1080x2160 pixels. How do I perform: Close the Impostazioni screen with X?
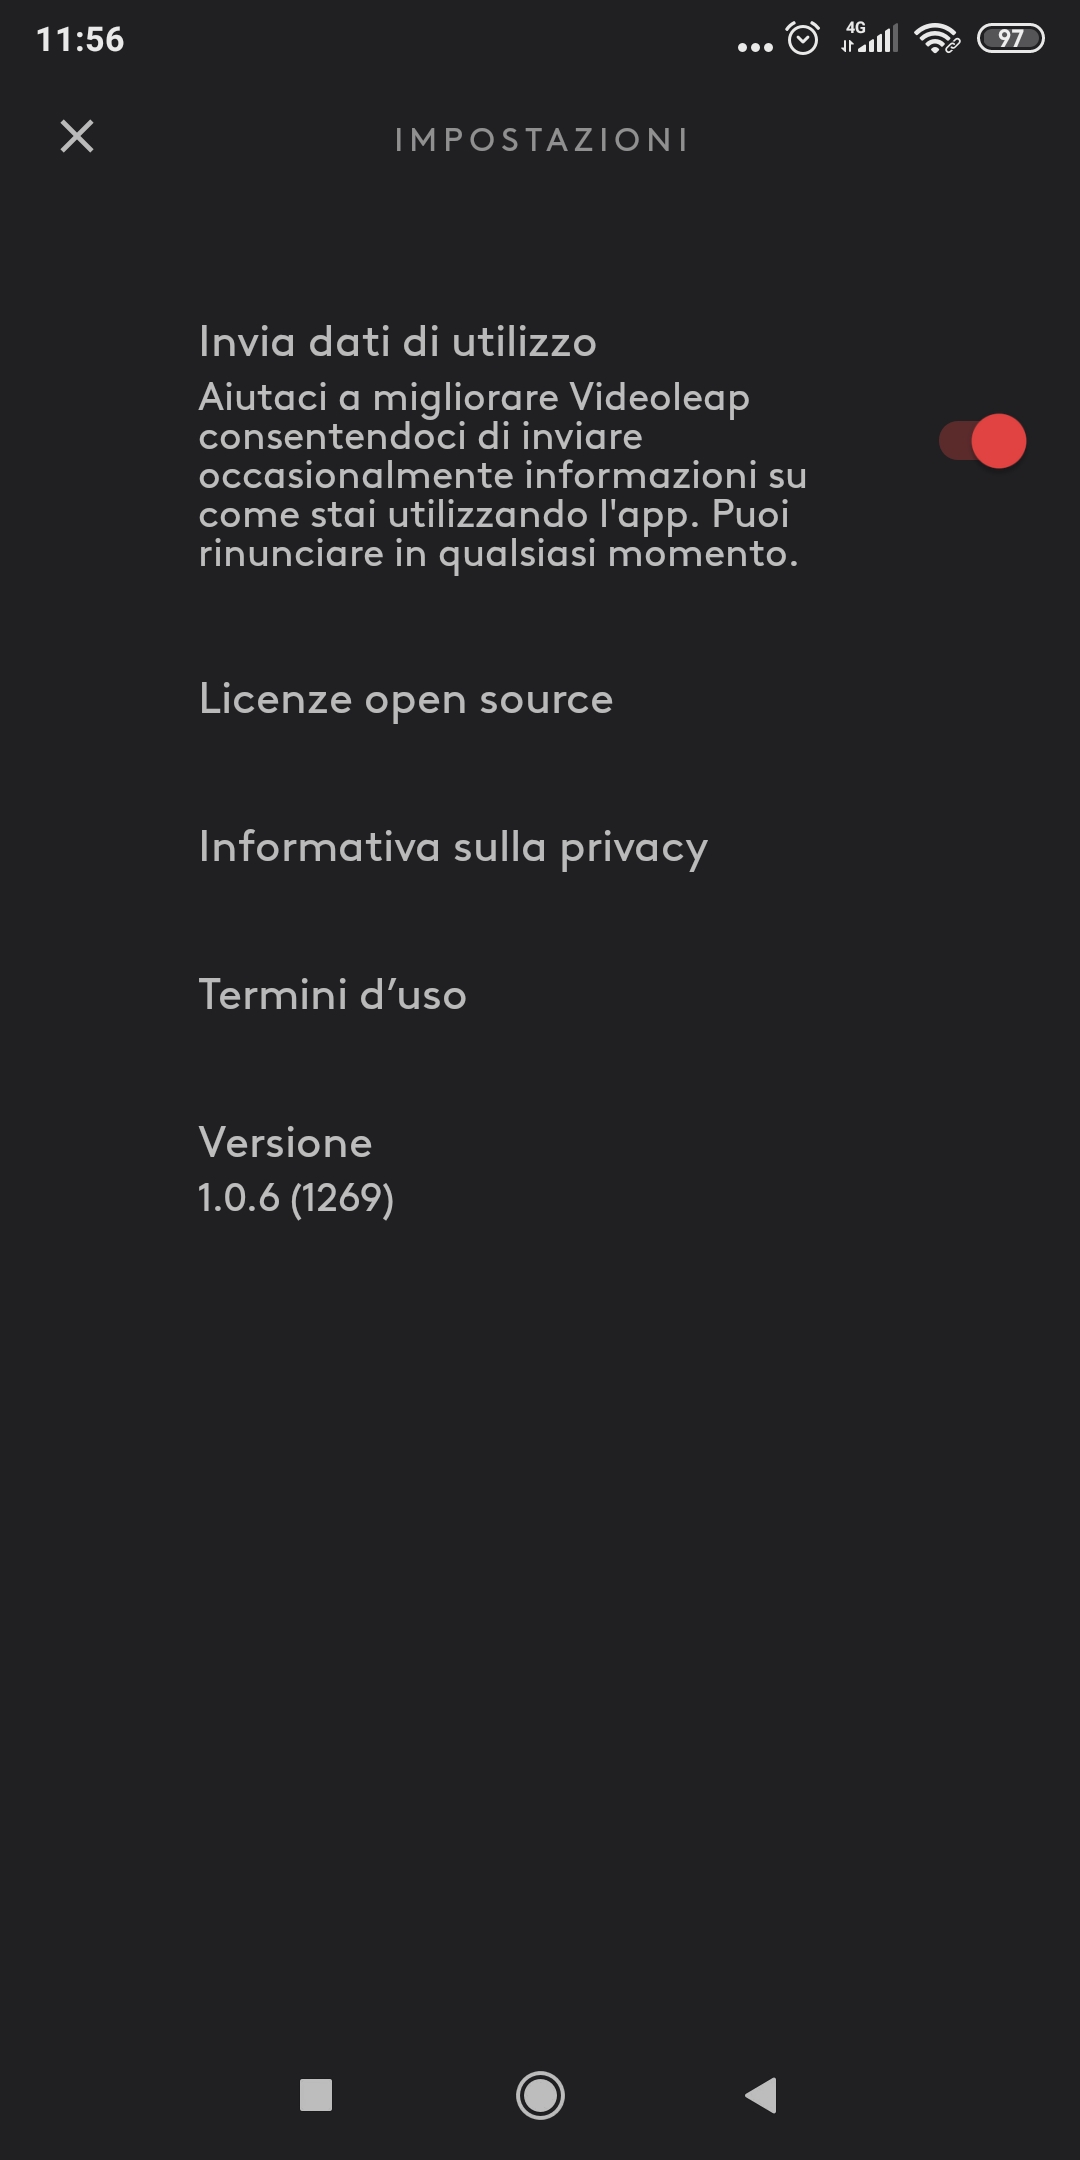tap(77, 136)
